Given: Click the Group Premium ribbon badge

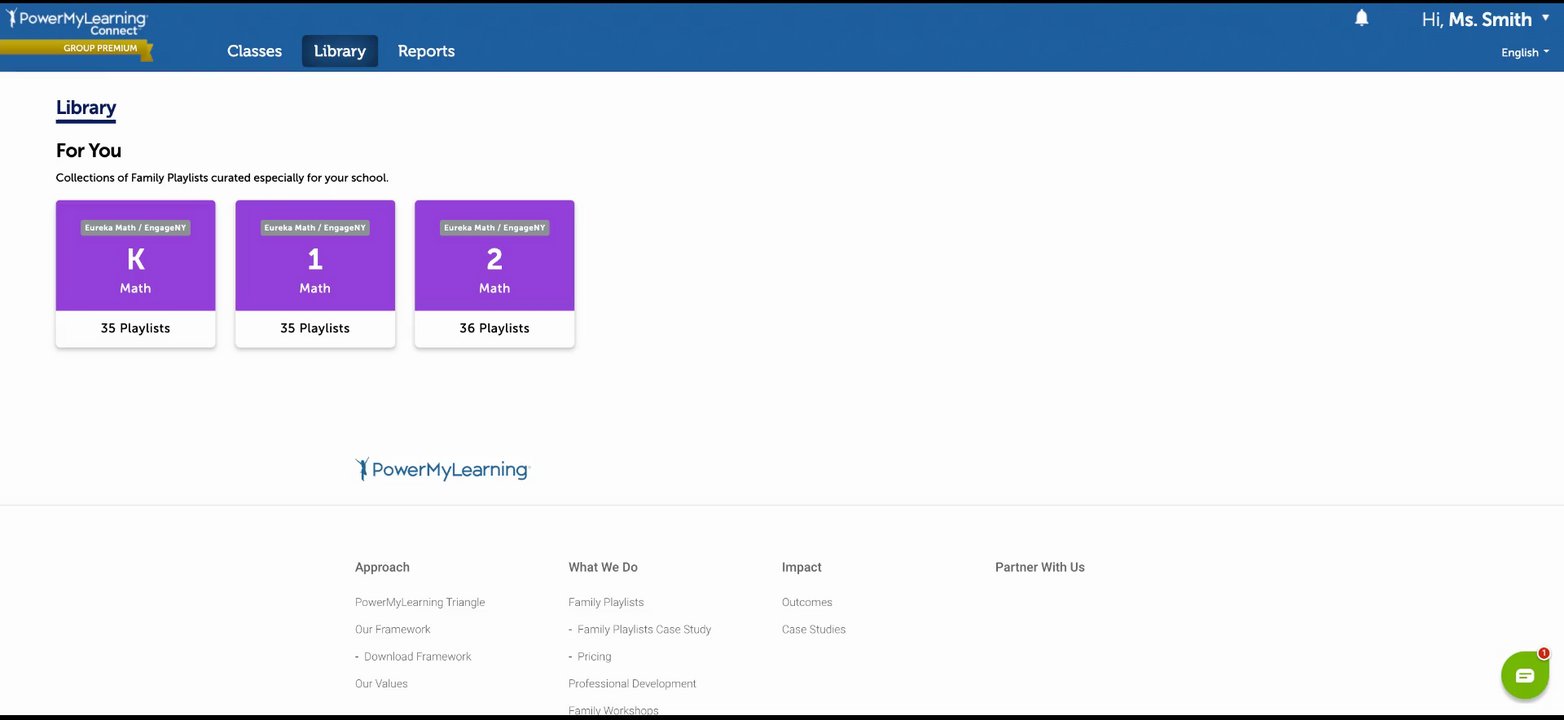Looking at the screenshot, I should point(77,49).
